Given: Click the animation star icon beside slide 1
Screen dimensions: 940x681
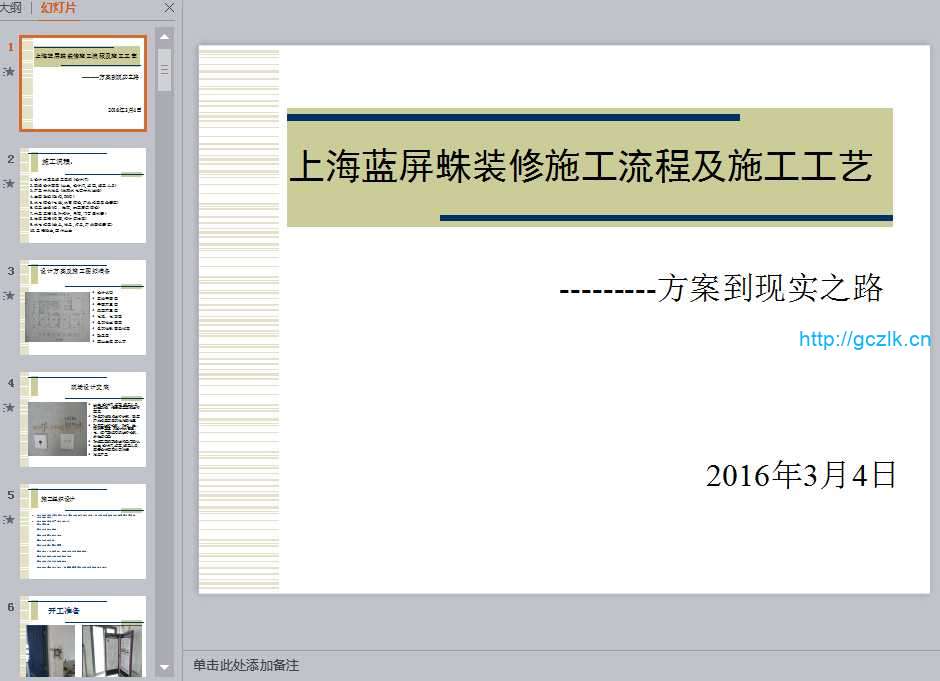Looking at the screenshot, I should [9, 71].
